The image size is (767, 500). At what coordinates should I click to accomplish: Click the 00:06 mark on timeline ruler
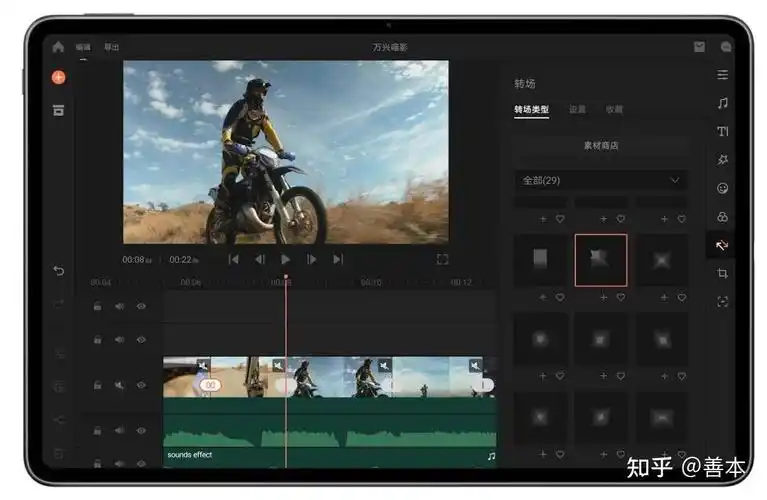[x=191, y=282]
